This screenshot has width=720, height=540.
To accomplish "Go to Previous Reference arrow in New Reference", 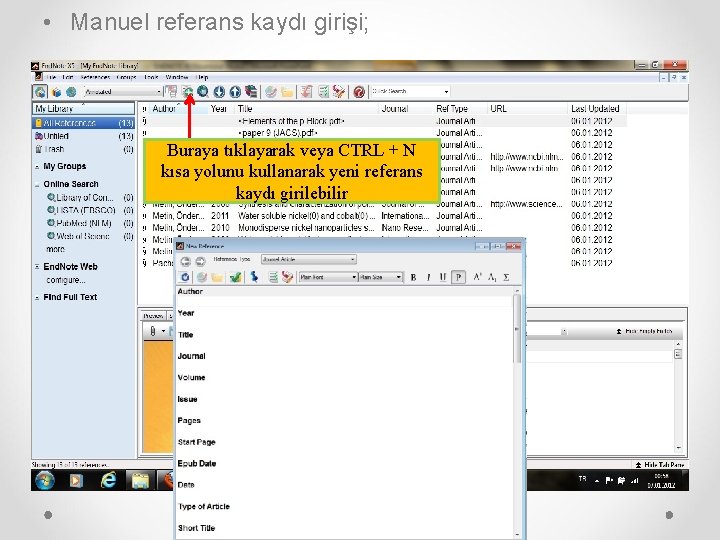I will click(x=185, y=261).
